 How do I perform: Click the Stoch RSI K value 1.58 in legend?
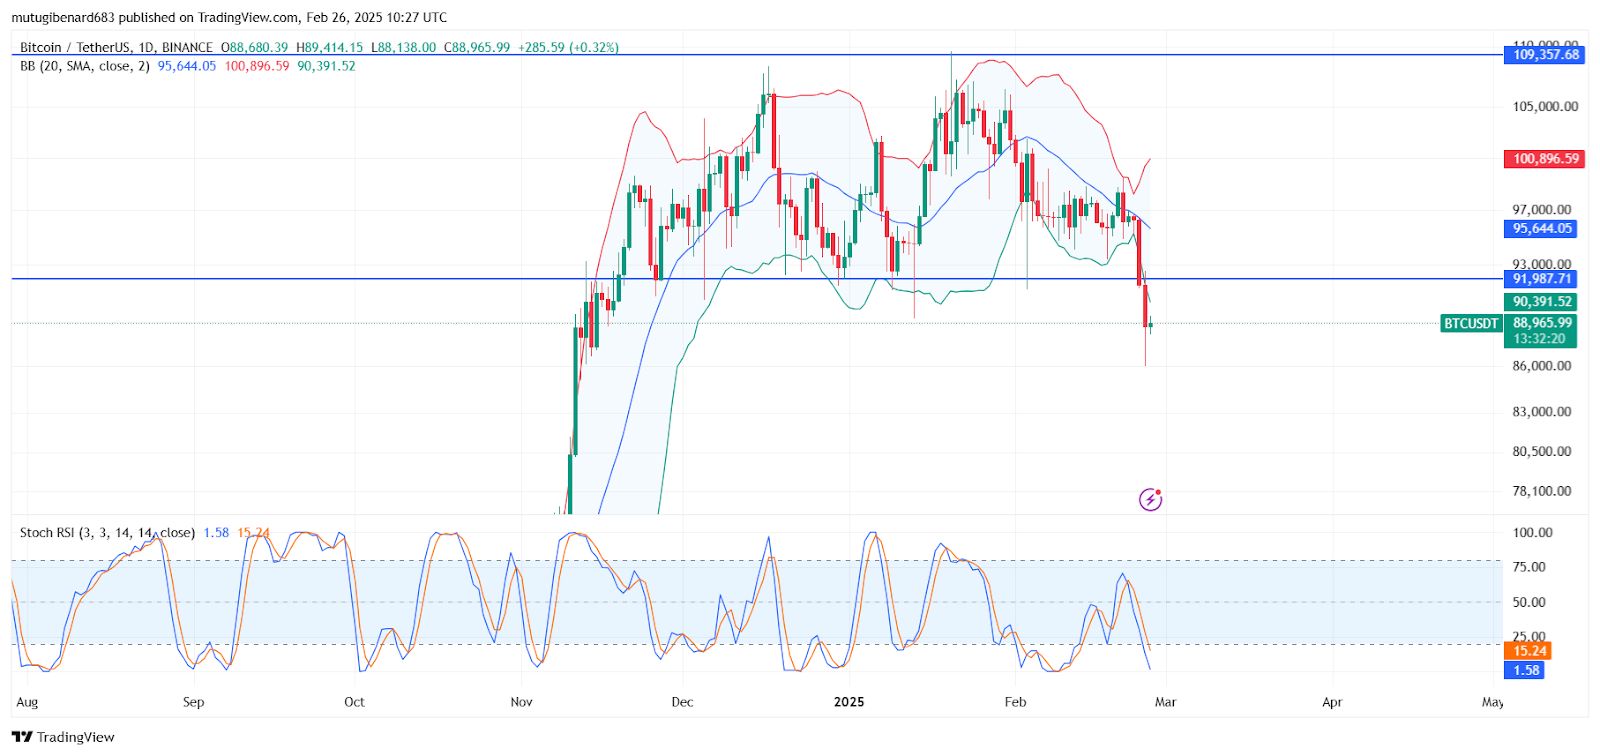tap(216, 533)
